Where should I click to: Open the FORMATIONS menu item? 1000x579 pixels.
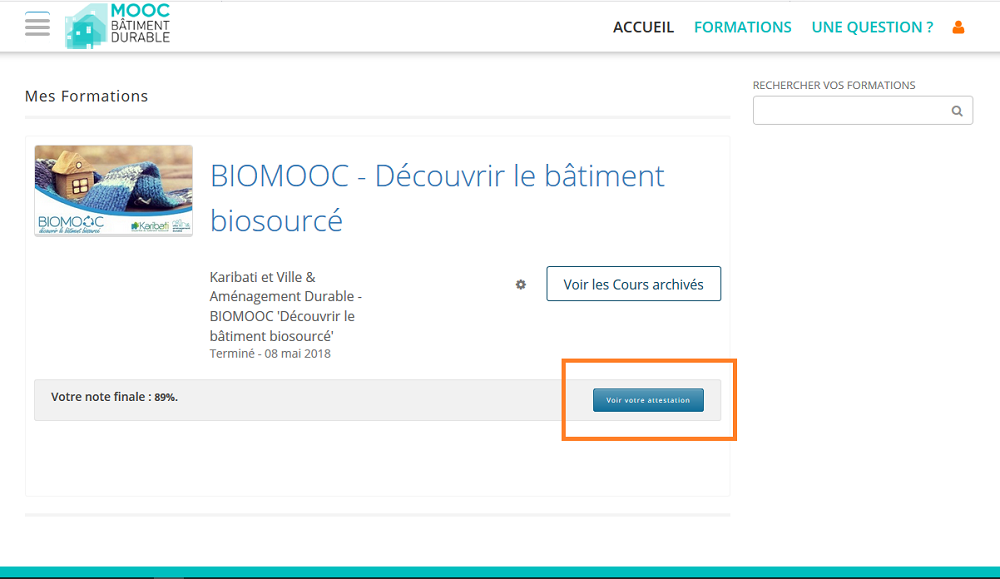pyautogui.click(x=742, y=27)
